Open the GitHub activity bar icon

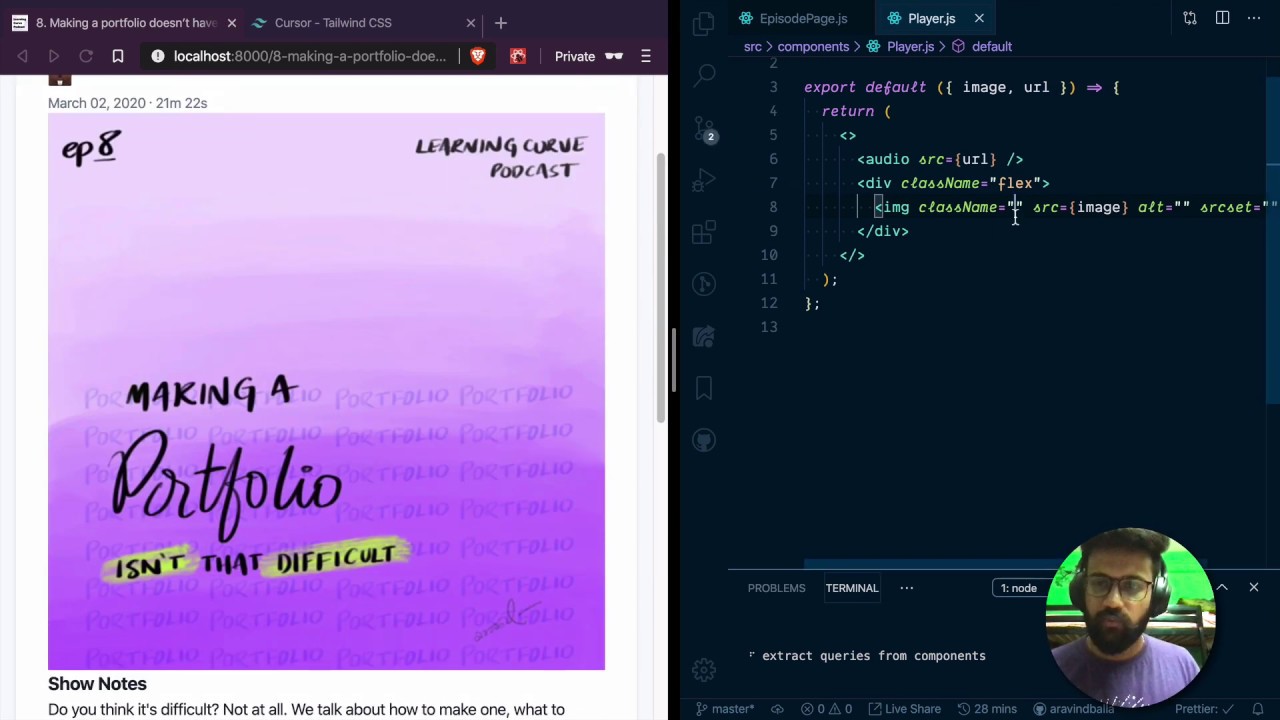click(704, 440)
